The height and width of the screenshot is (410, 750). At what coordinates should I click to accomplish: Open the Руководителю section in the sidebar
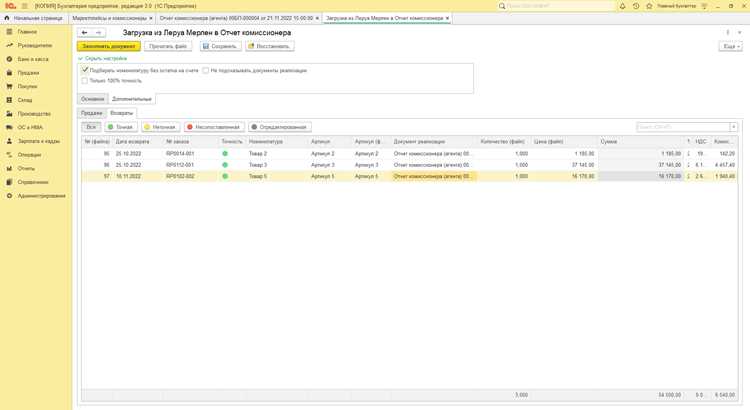coord(34,45)
